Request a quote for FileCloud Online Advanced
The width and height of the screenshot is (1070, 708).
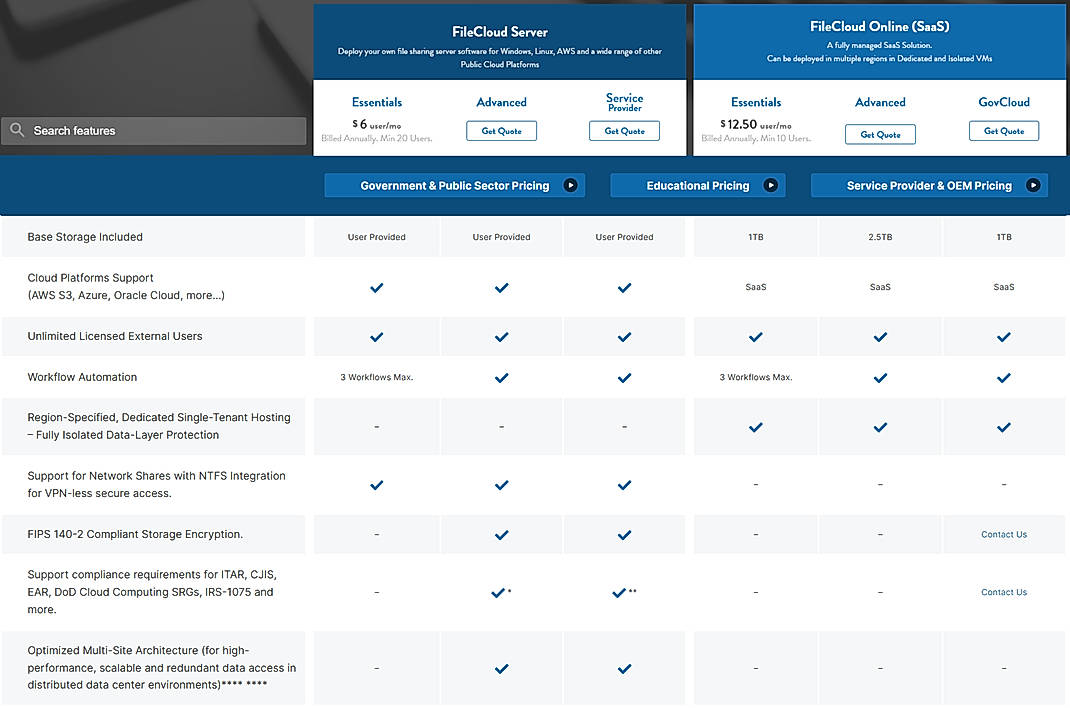click(880, 134)
